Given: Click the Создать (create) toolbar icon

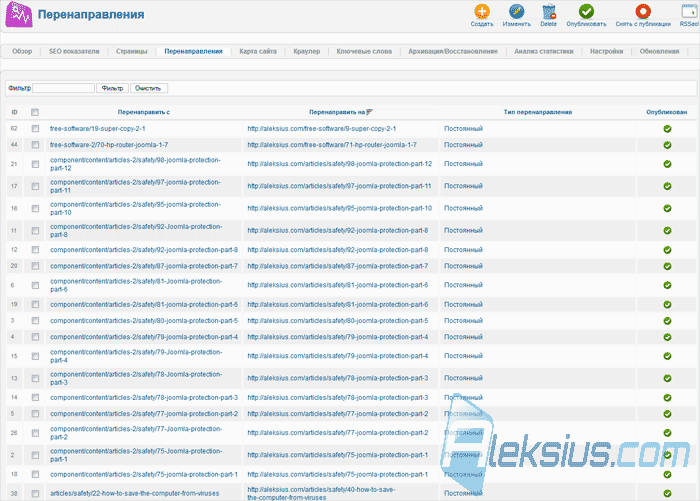Looking at the screenshot, I should coord(482,12).
